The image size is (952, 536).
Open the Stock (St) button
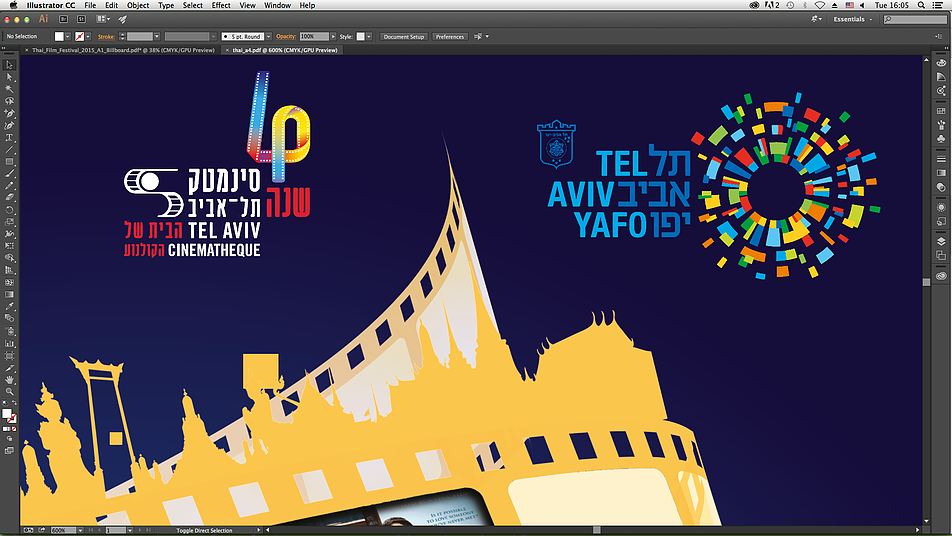tap(81, 19)
